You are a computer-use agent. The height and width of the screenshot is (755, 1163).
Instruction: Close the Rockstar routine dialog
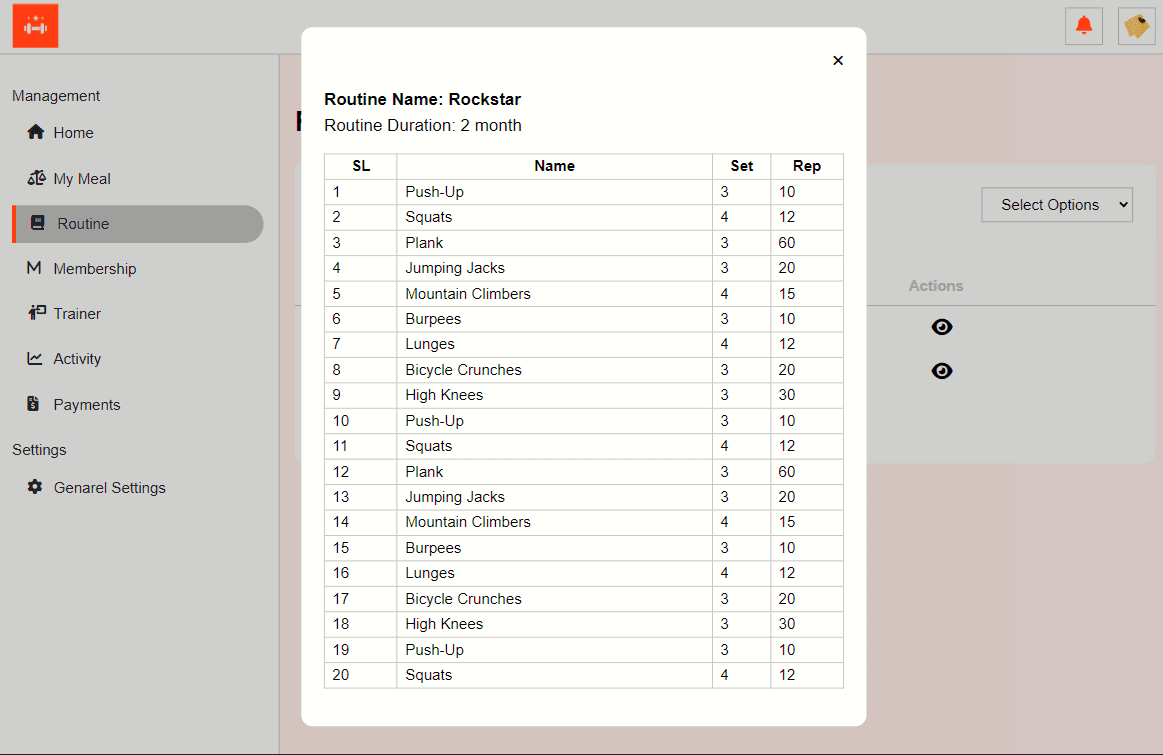tap(838, 61)
